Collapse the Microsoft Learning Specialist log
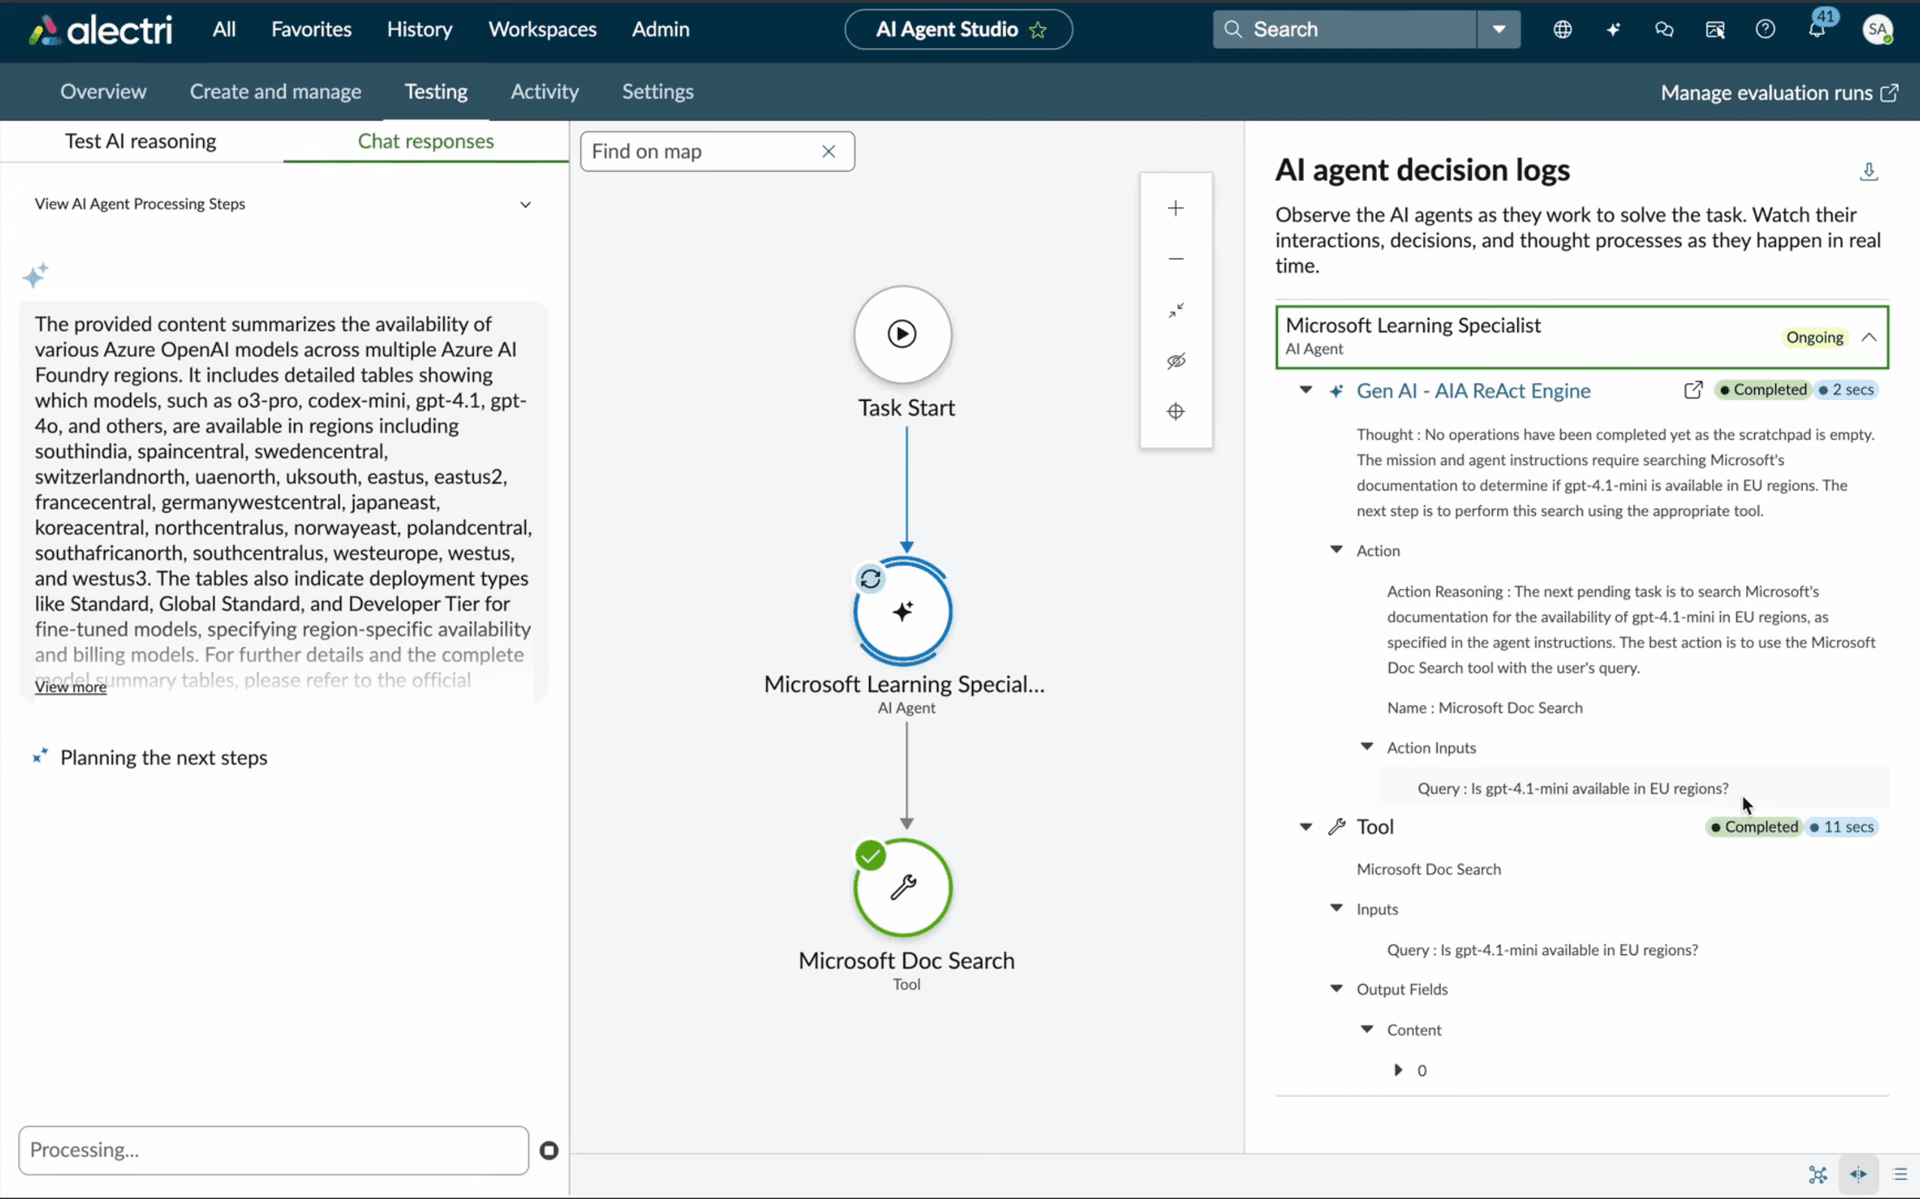 pos(1870,337)
